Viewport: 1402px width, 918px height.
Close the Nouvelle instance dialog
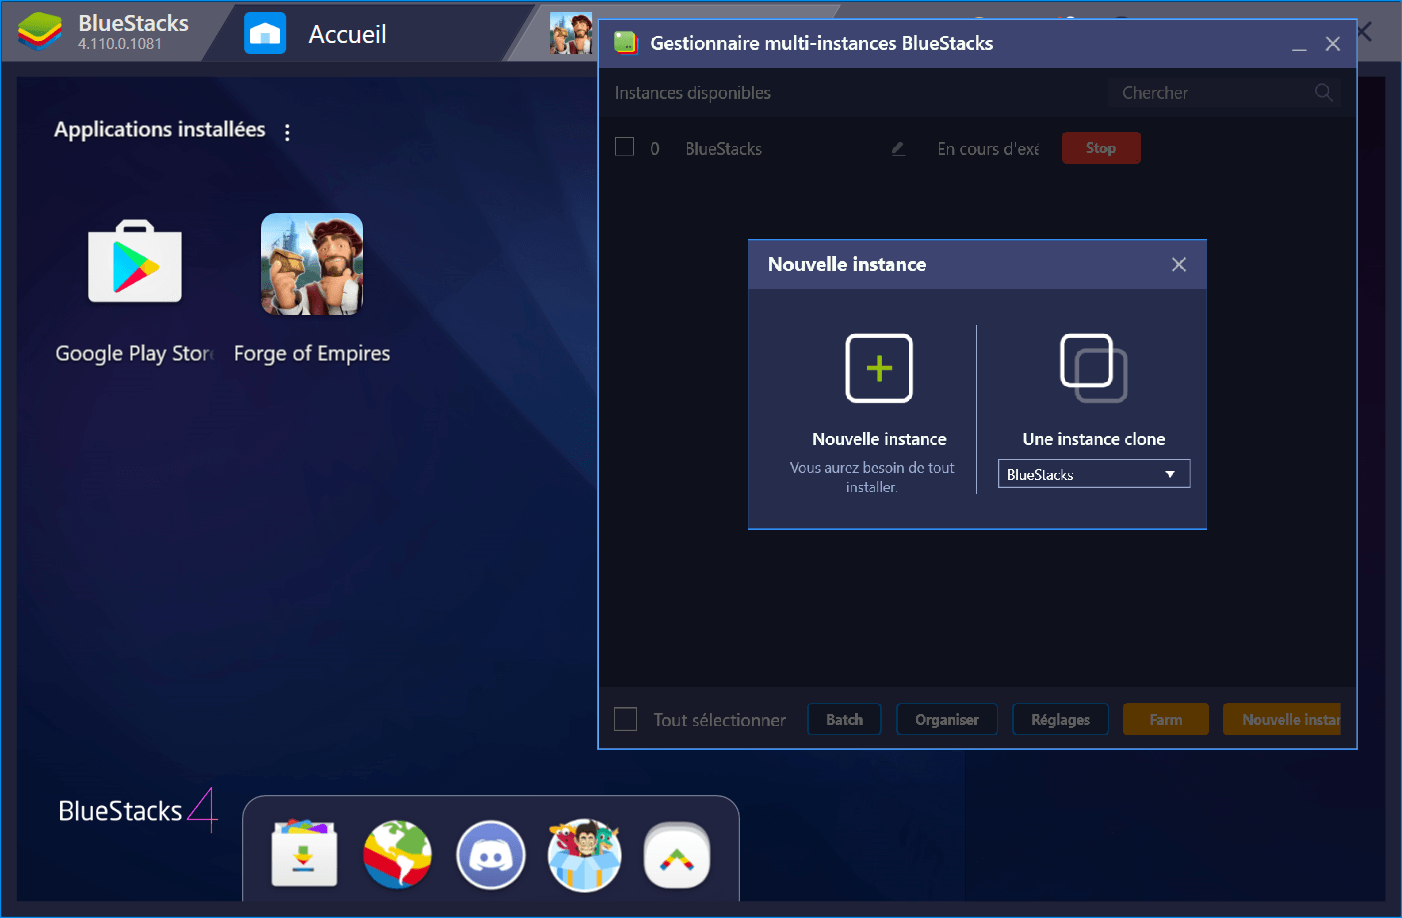[x=1179, y=264]
